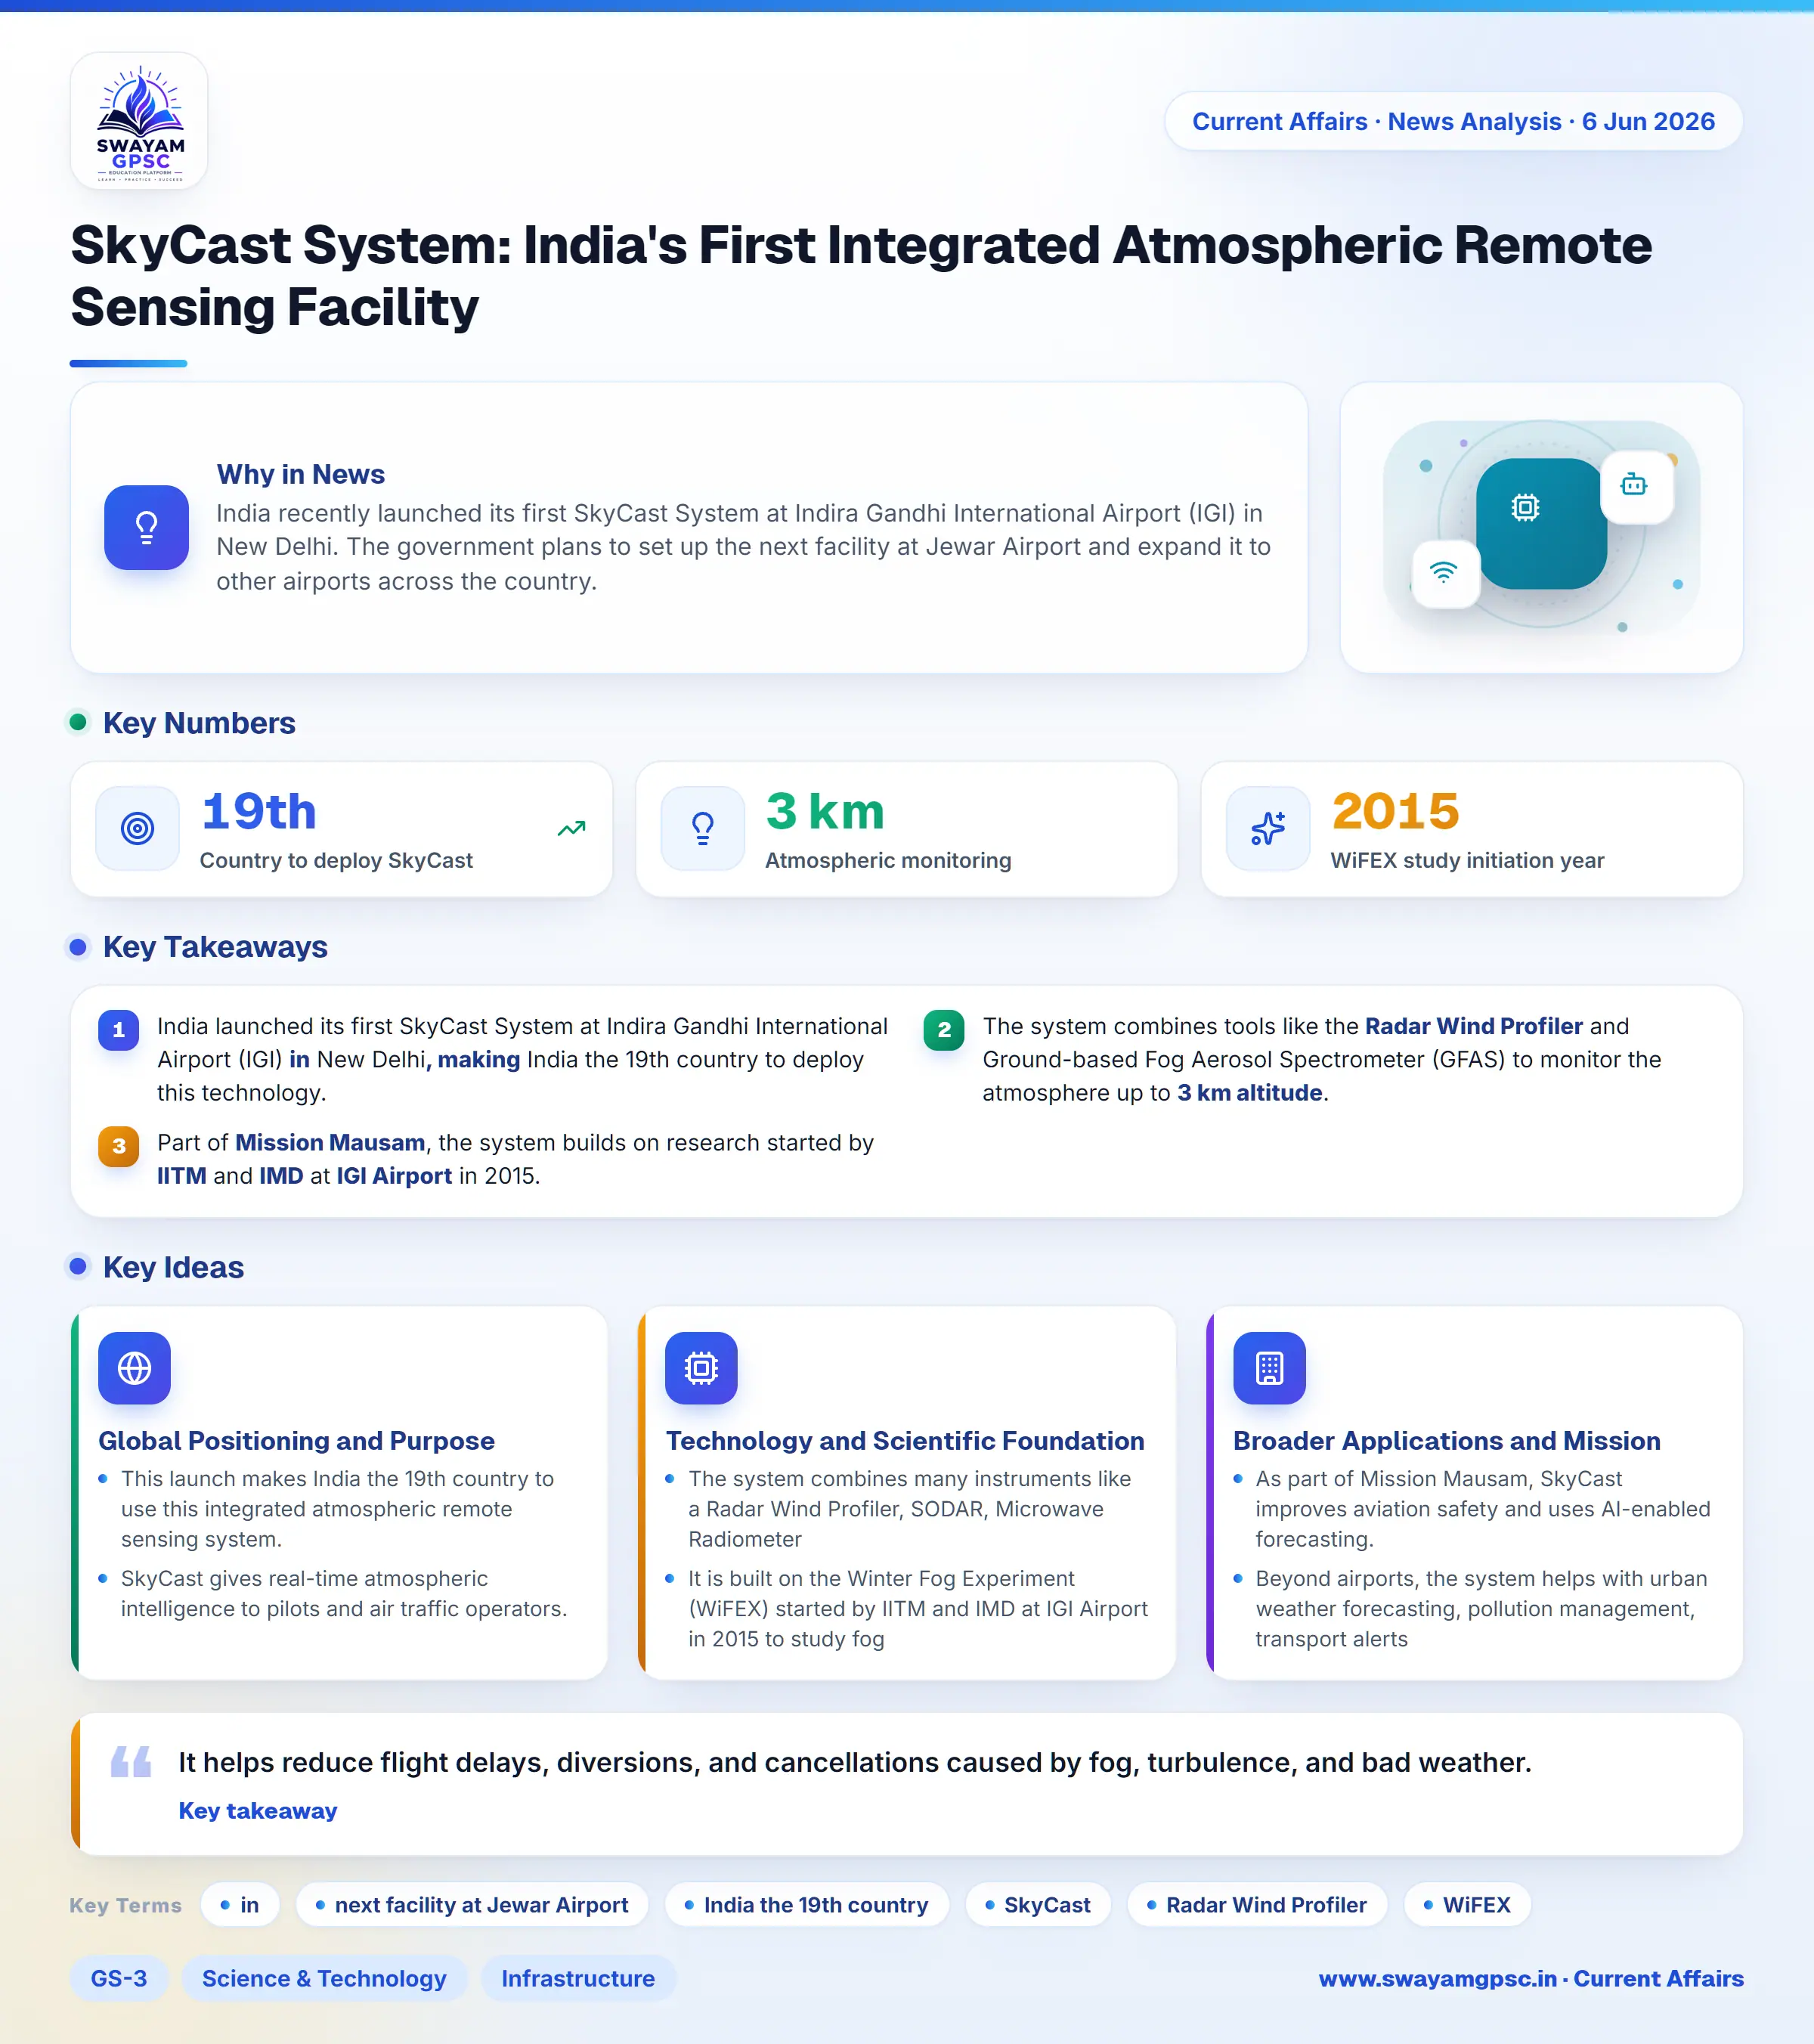Click the blue dot beside Key Takeaways
Viewport: 1814px width, 2044px height.
click(x=78, y=946)
